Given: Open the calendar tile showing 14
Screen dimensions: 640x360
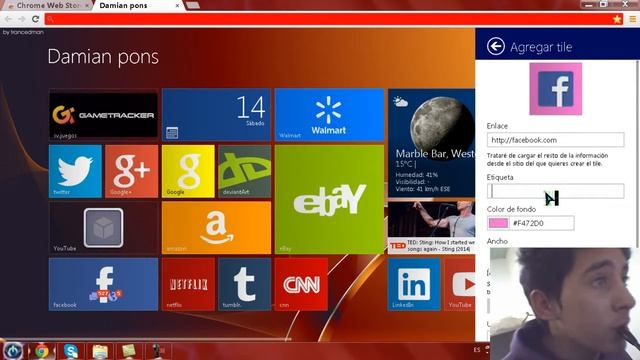Looking at the screenshot, I should coord(216,115).
